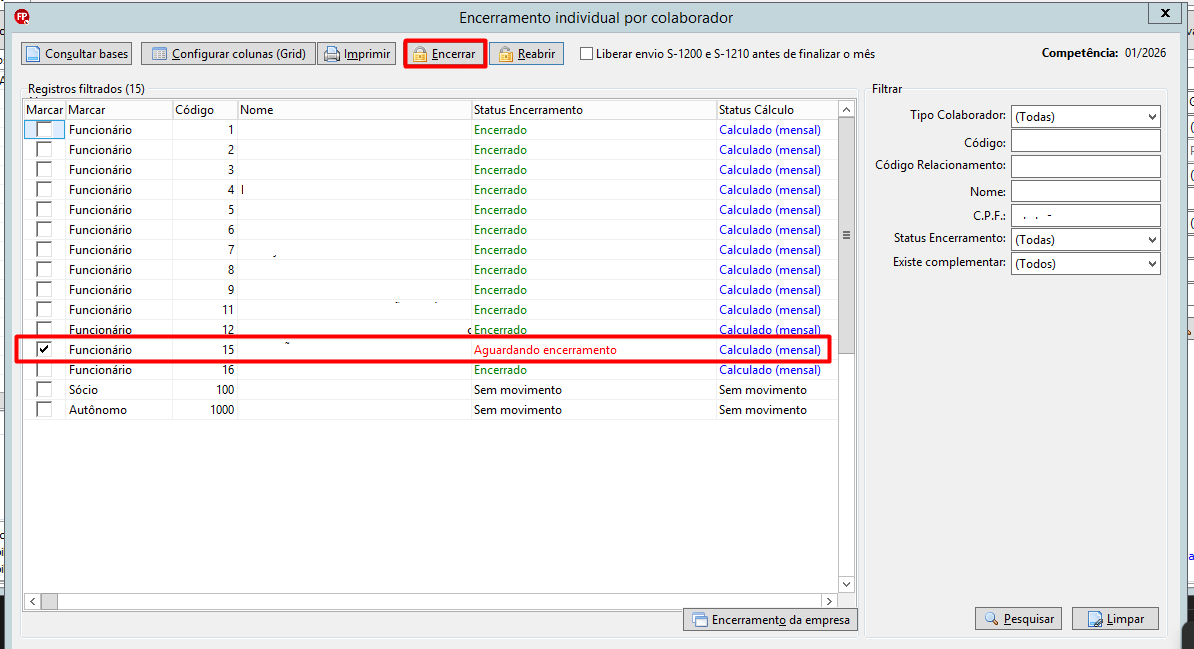Click the FP application icon in title bar
The width and height of the screenshot is (1194, 649).
tap(22, 16)
